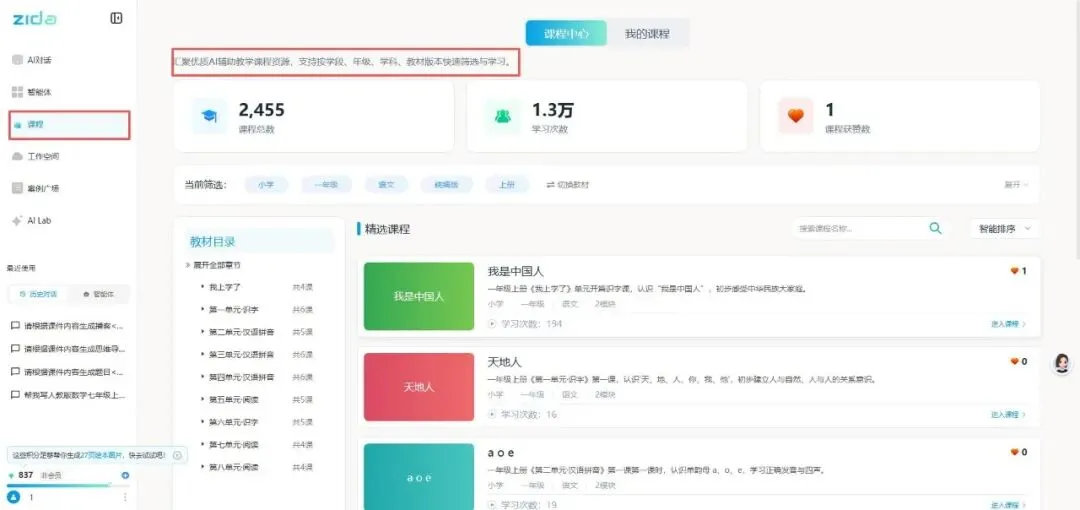Click play icon beside 学习次数: 194
Viewport: 1080px width, 510px height.
[492, 323]
